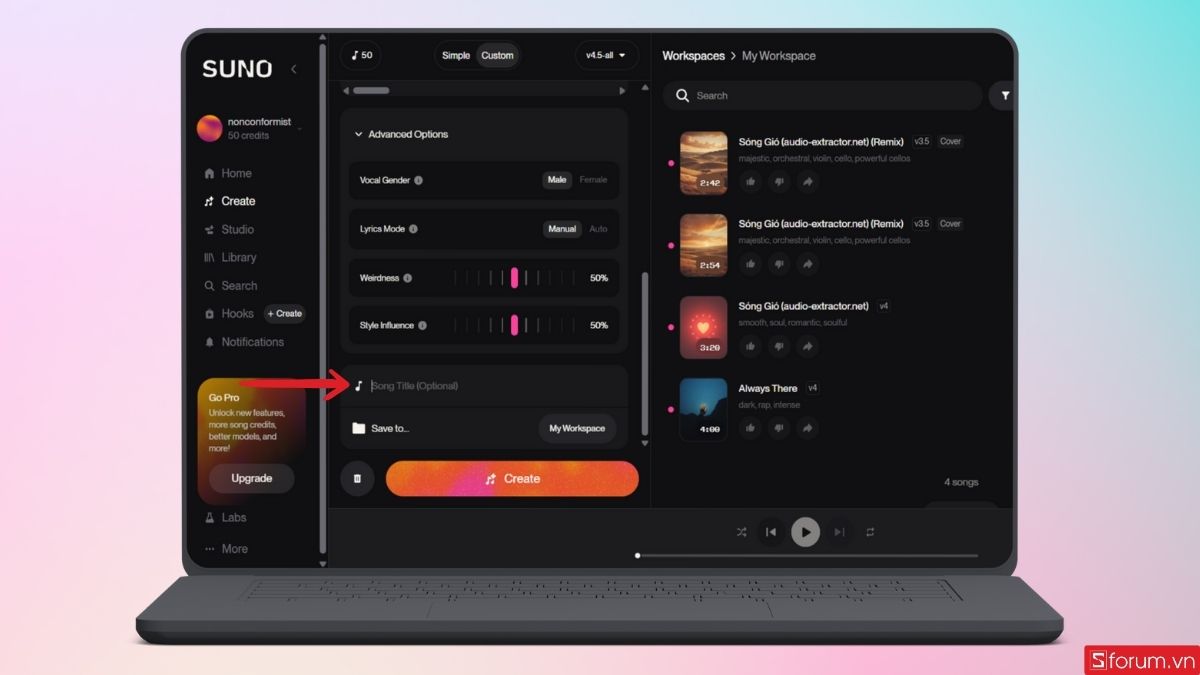Skip to previous track in player
The image size is (1200, 675).
[x=770, y=532]
